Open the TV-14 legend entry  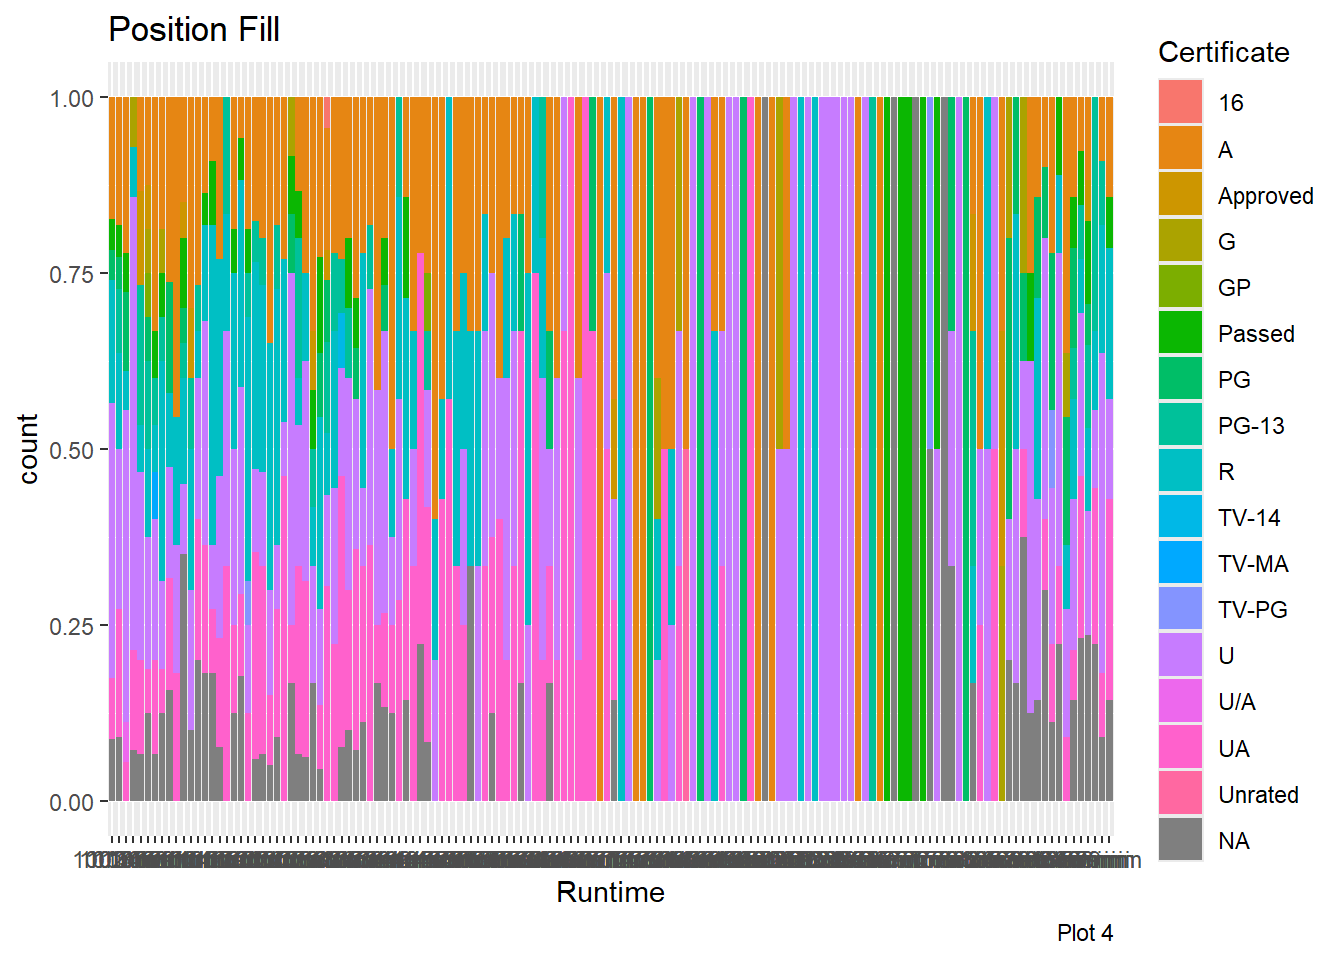1180,517
